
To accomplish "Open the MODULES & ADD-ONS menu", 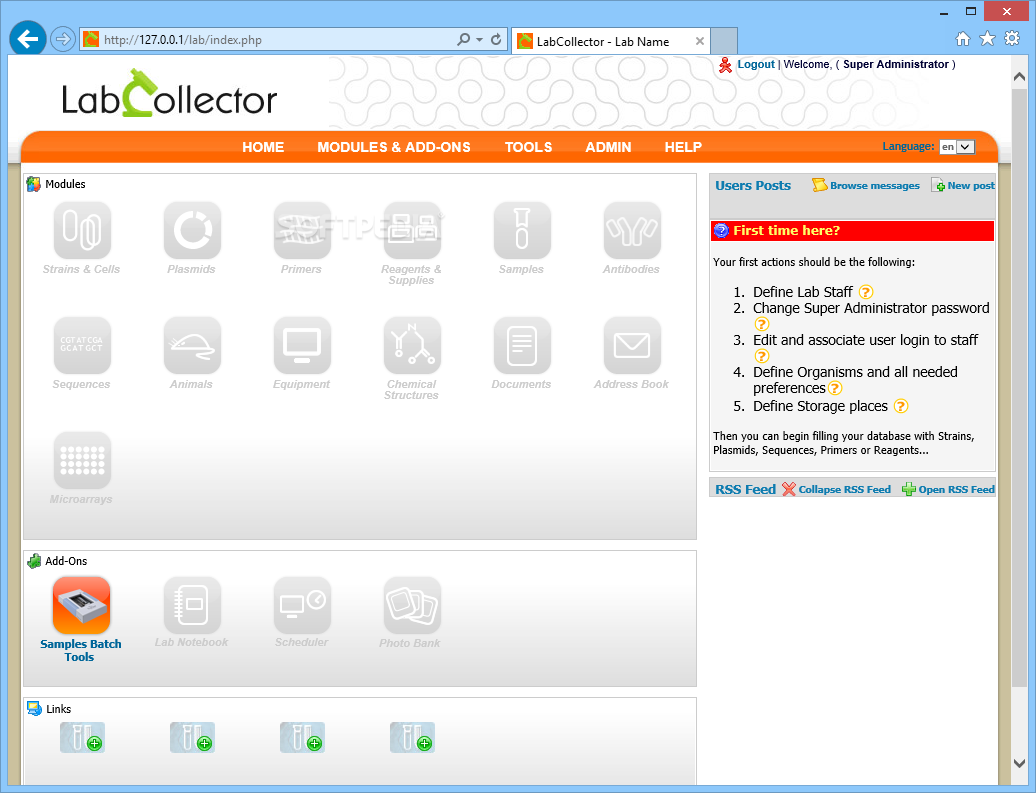I will tap(394, 147).
